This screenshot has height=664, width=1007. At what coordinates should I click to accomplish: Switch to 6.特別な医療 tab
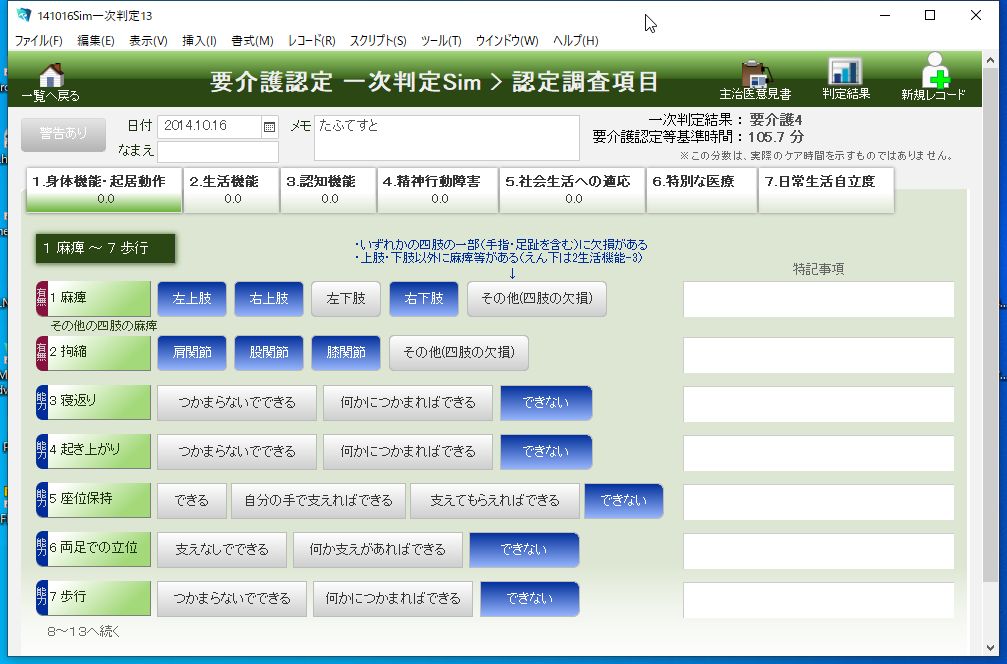coord(701,189)
